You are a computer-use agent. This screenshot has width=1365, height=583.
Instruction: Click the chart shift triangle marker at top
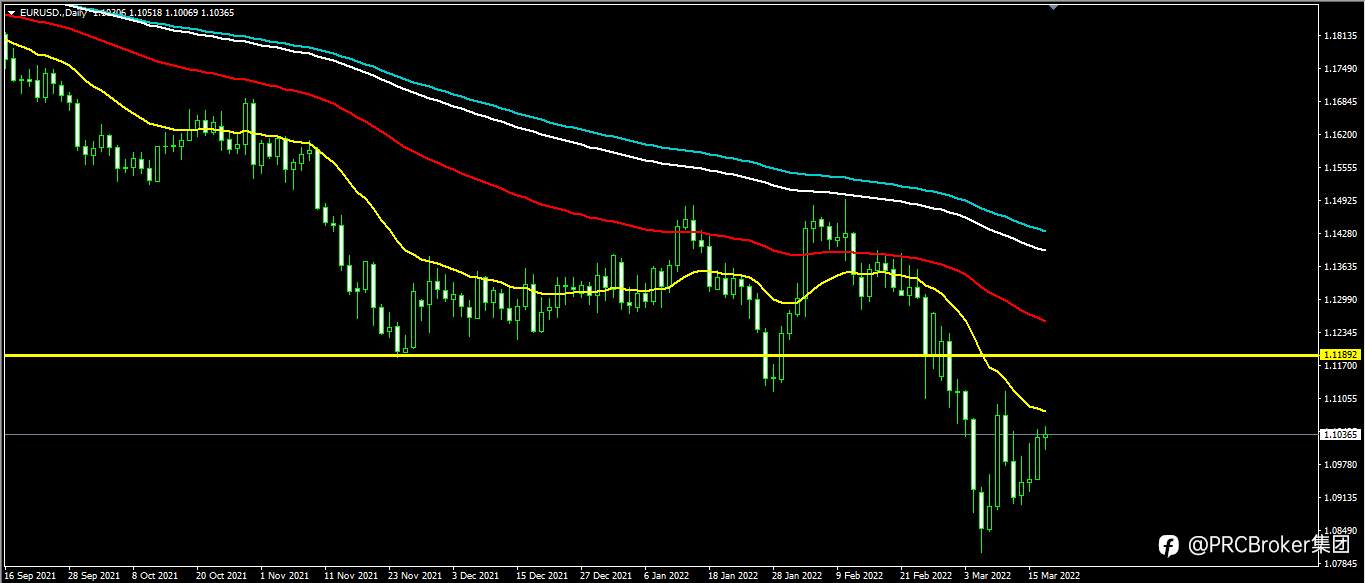(1052, 6)
